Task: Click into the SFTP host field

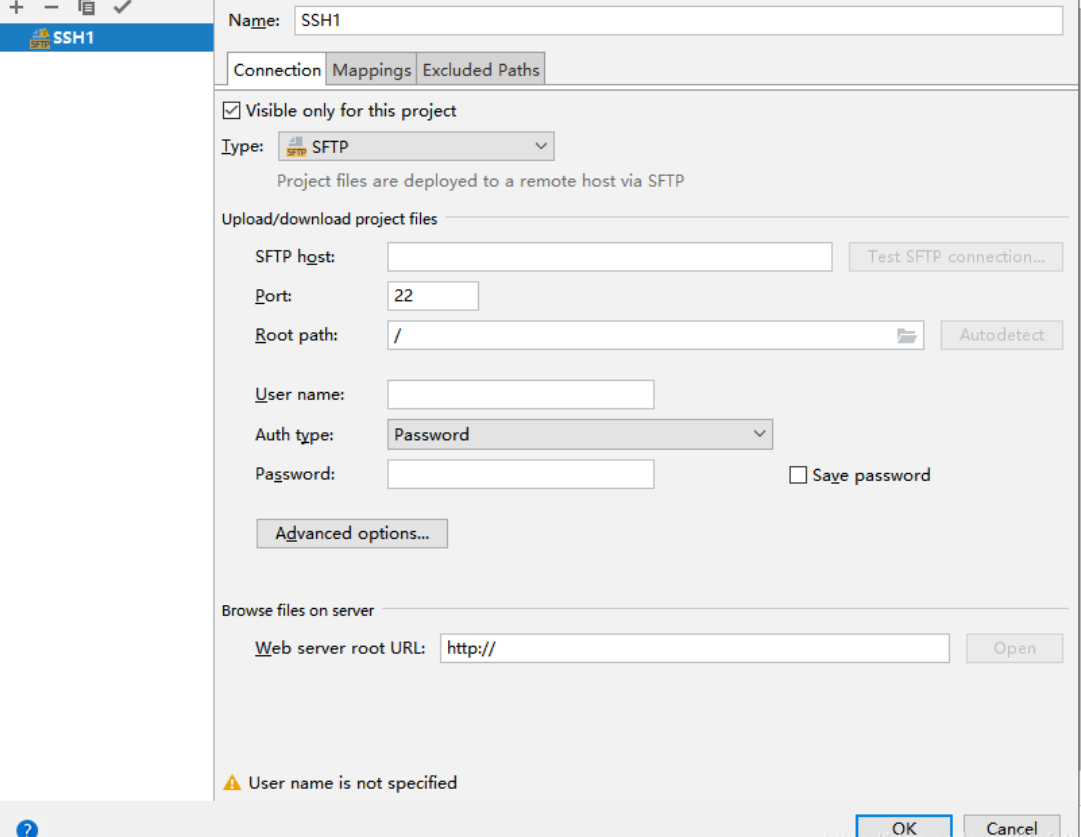Action: click(x=609, y=257)
